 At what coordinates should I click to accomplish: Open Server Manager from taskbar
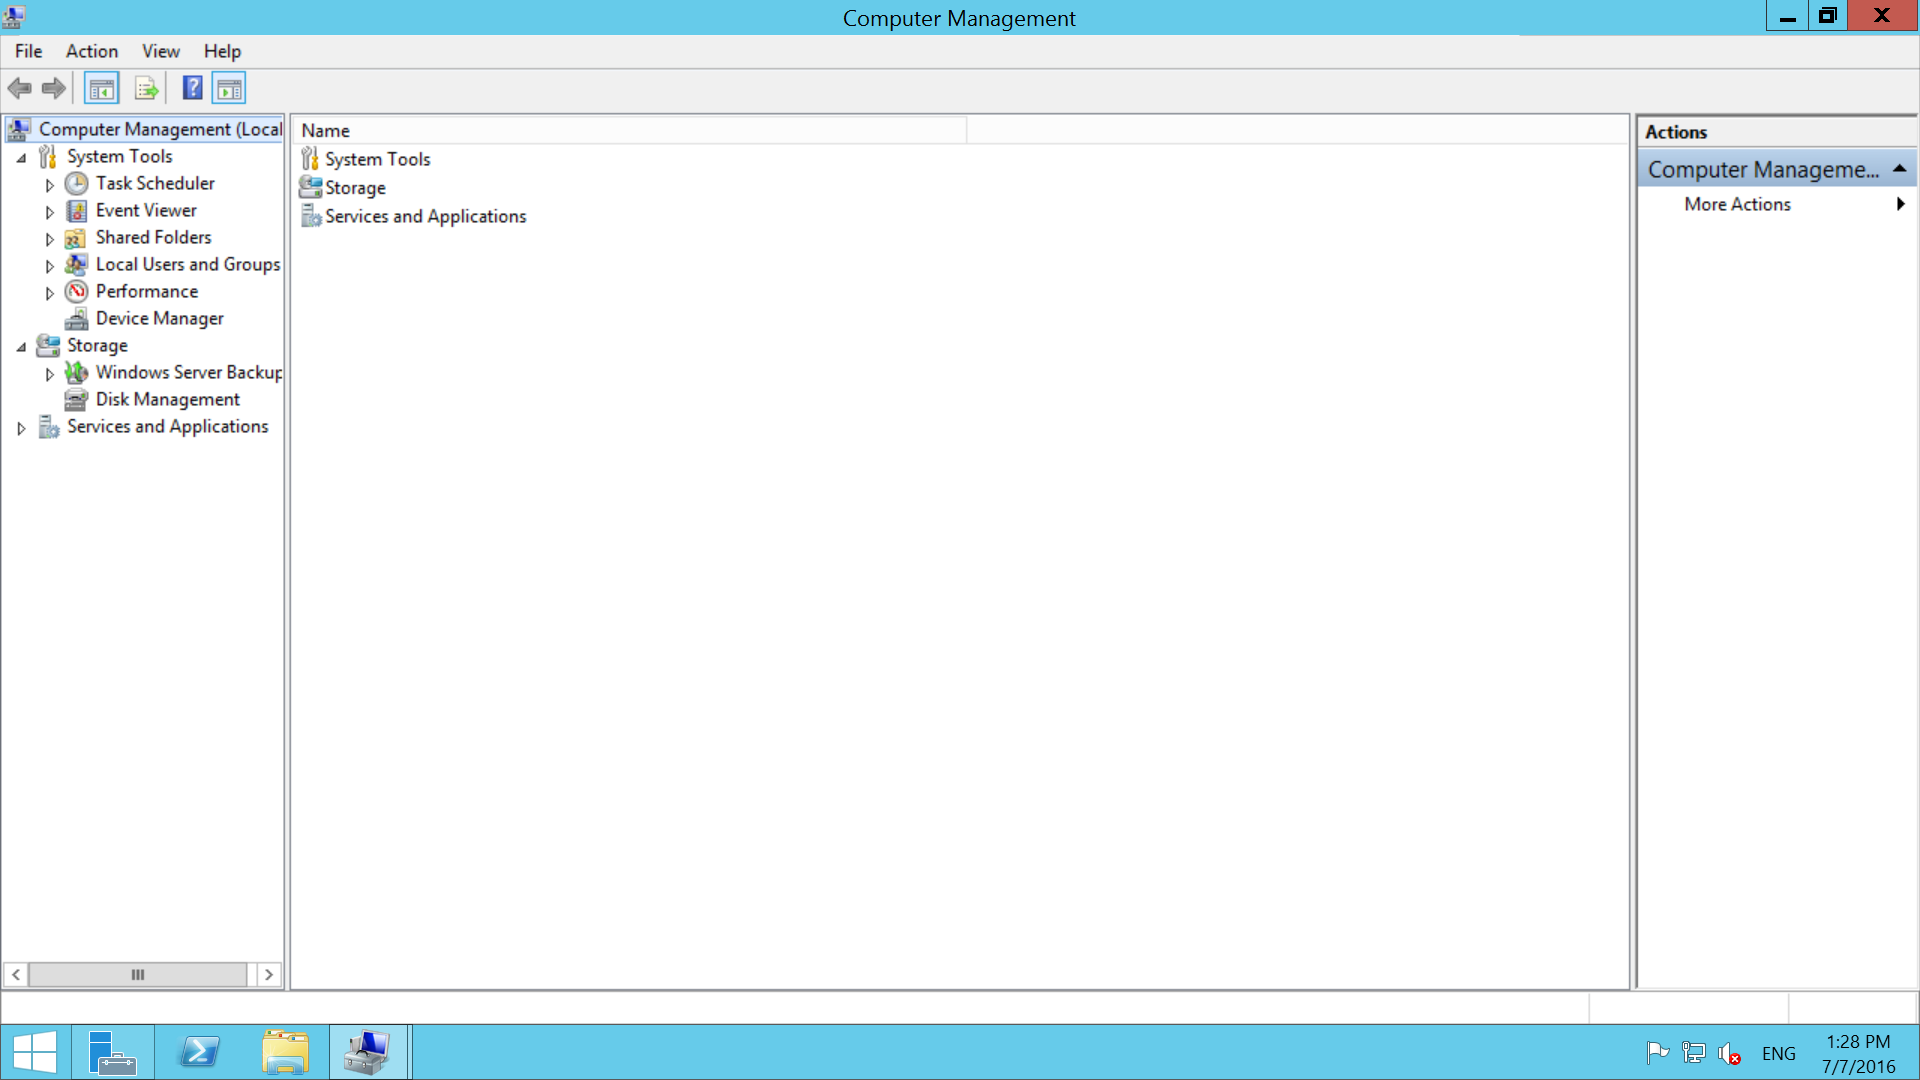[x=113, y=1052]
